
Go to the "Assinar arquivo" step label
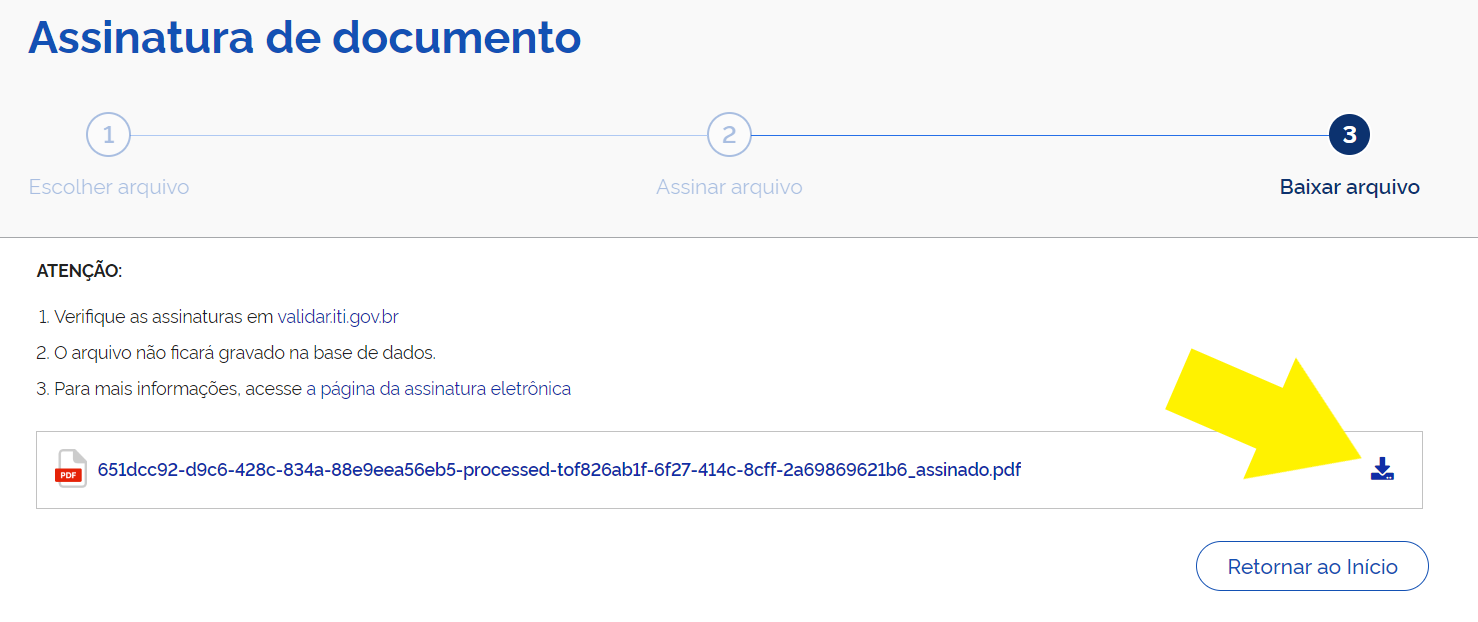[729, 187]
